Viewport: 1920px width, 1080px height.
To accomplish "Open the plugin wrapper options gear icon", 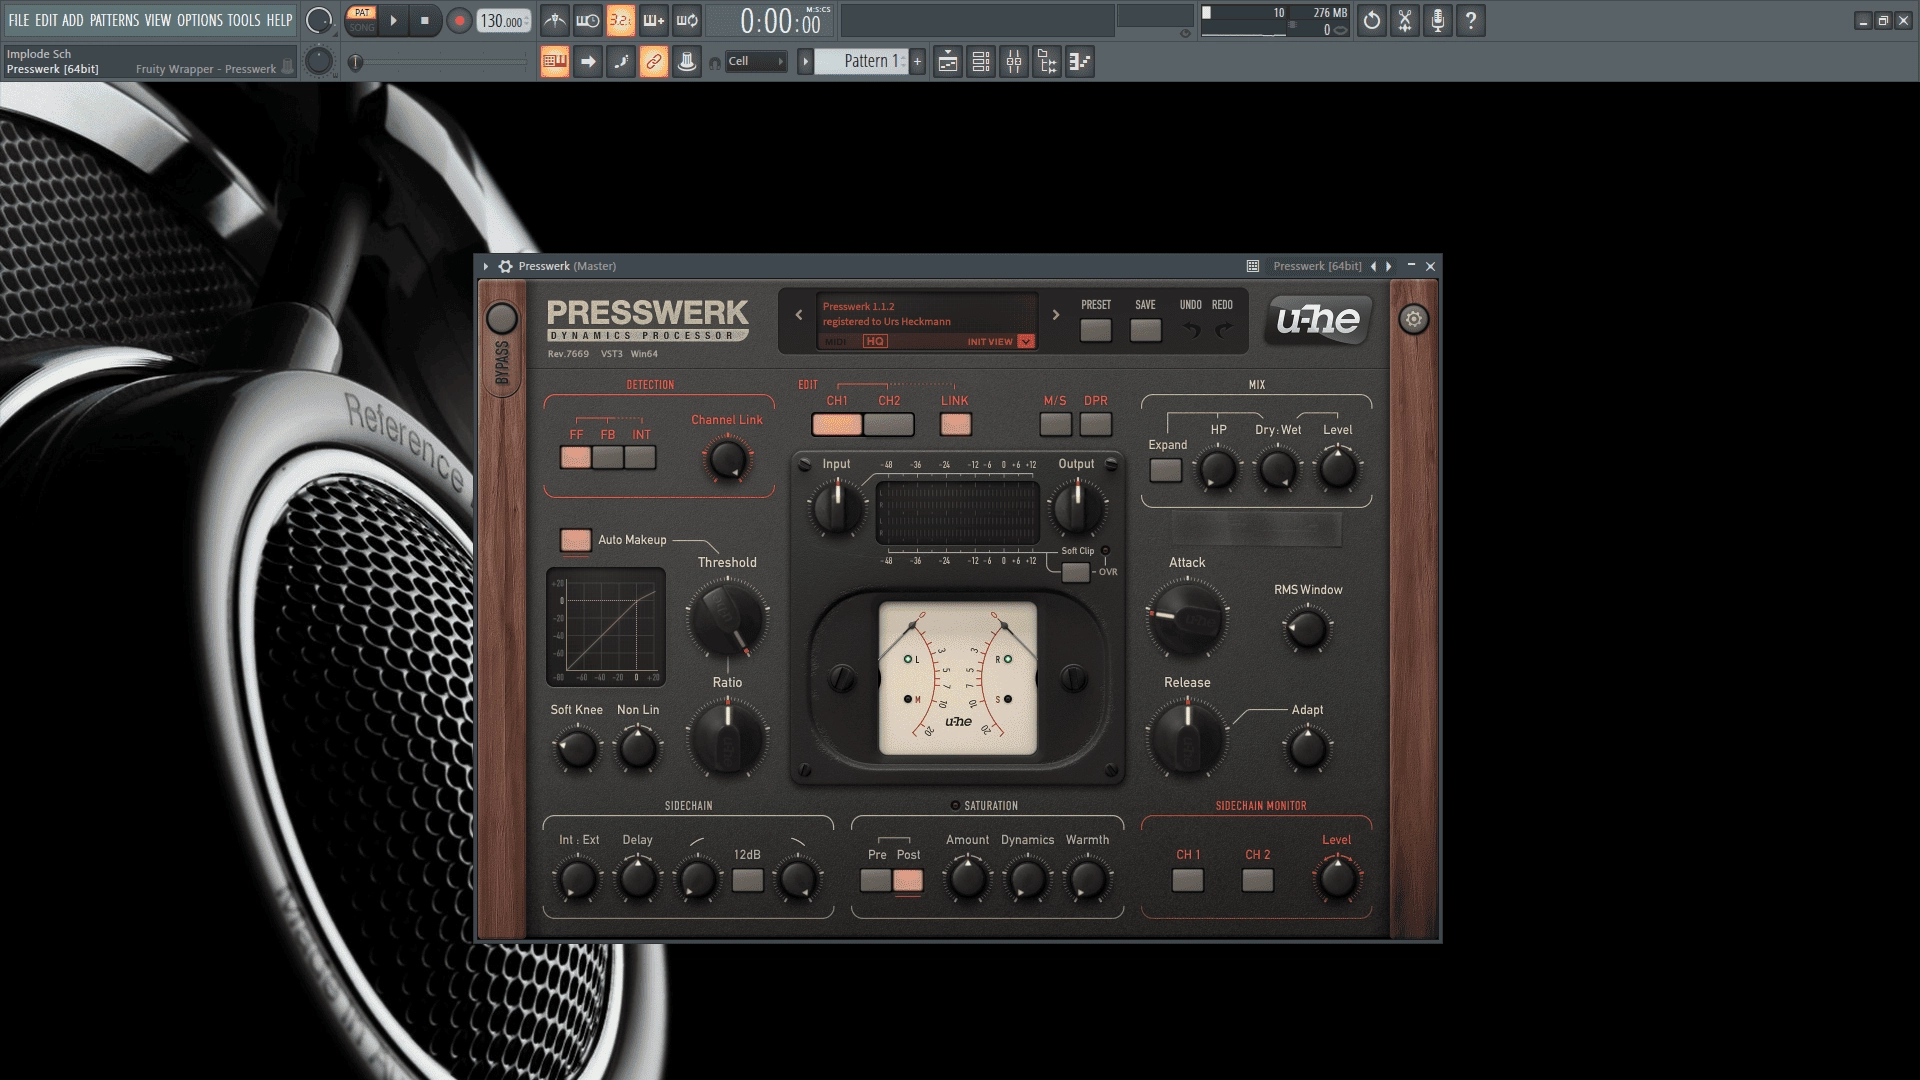I will 506,266.
